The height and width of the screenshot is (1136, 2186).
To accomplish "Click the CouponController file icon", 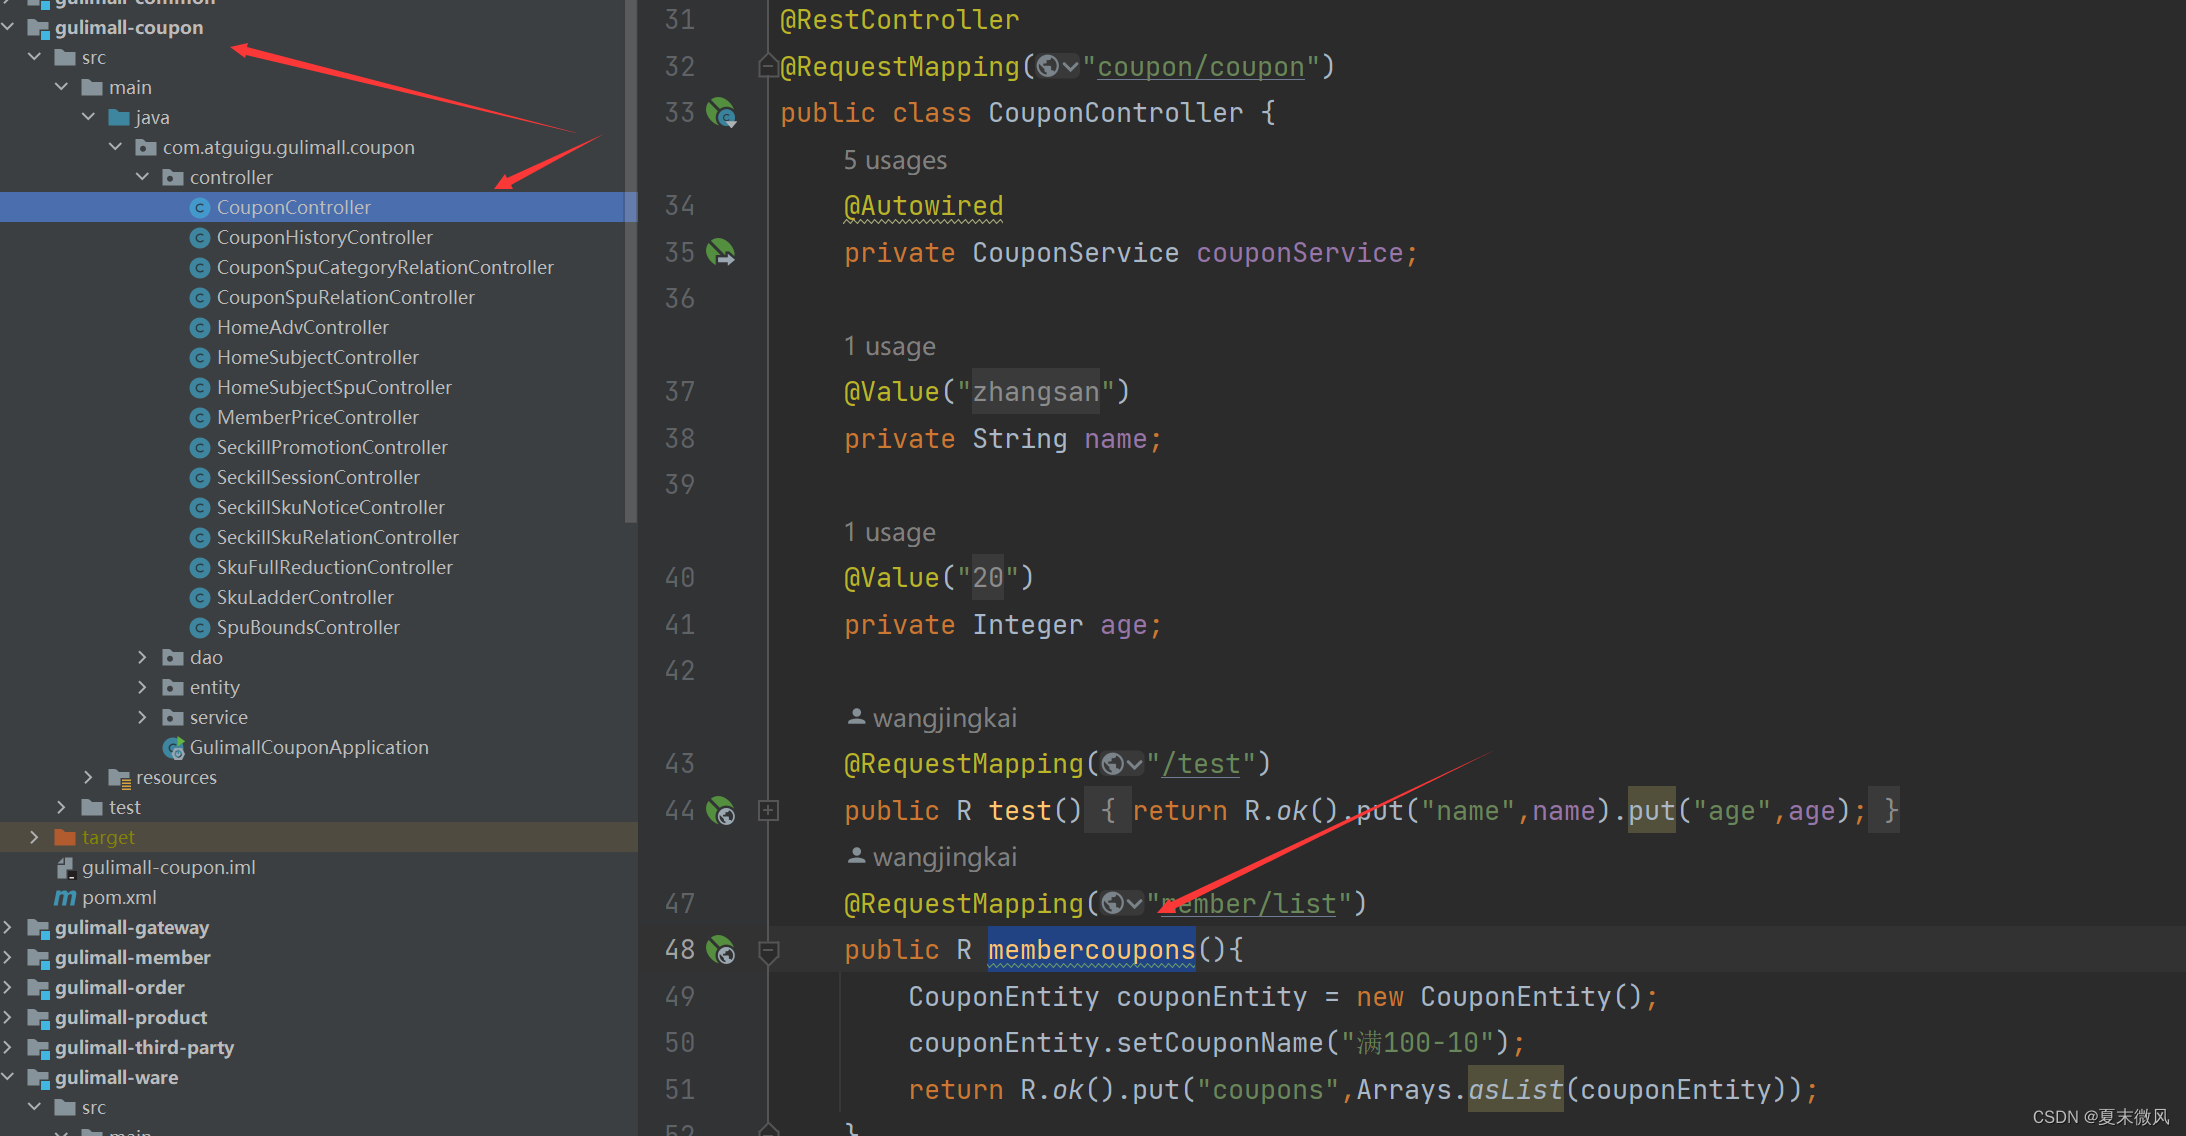I will pyautogui.click(x=200, y=205).
